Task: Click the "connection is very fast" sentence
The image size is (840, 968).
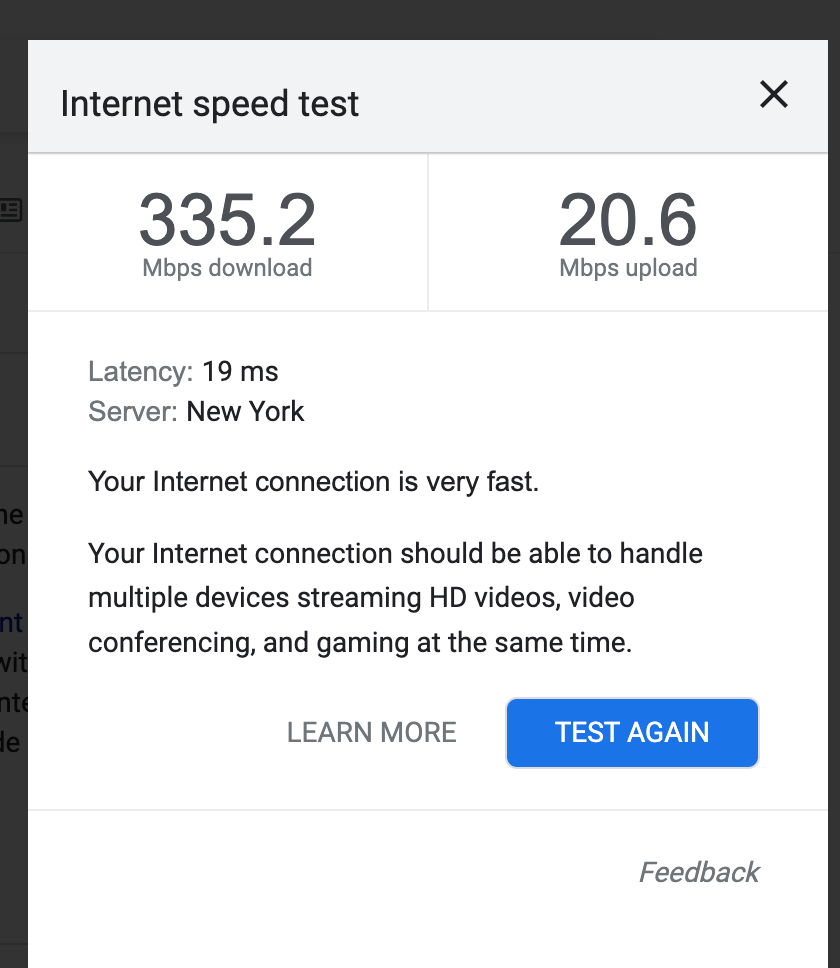Action: coord(313,482)
